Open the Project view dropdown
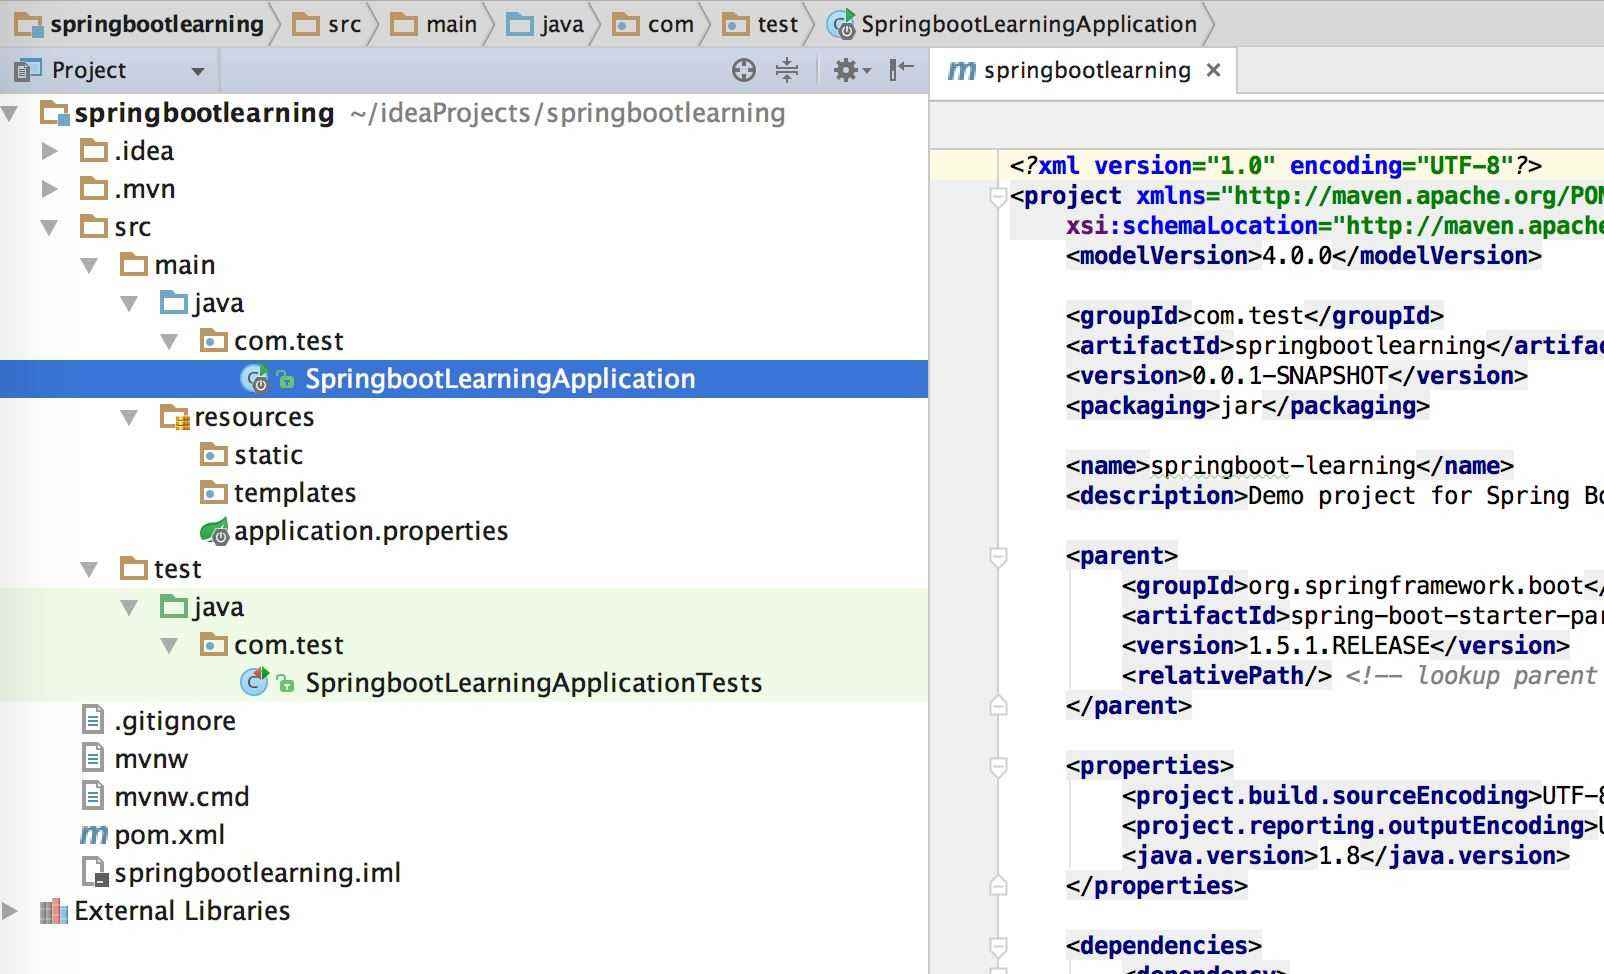Image resolution: width=1604 pixels, height=974 pixels. (197, 71)
